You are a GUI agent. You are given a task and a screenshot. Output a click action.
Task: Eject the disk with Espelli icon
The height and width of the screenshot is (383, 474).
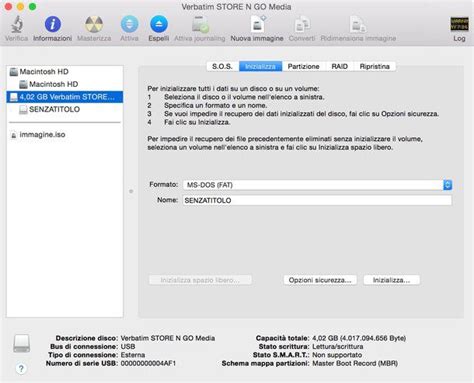tap(159, 24)
